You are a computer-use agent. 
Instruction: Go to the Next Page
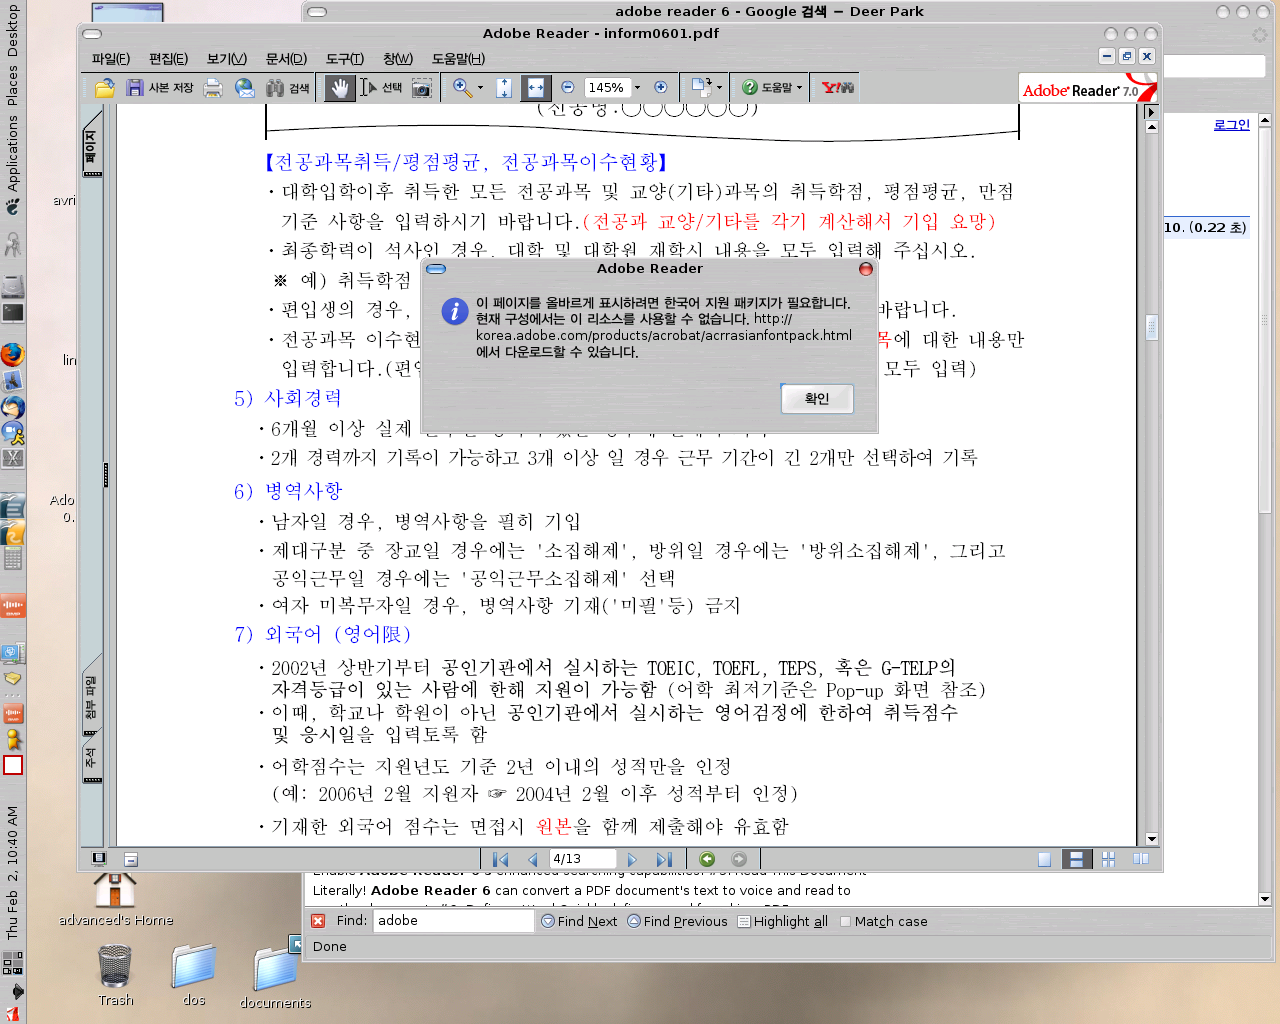coord(632,859)
